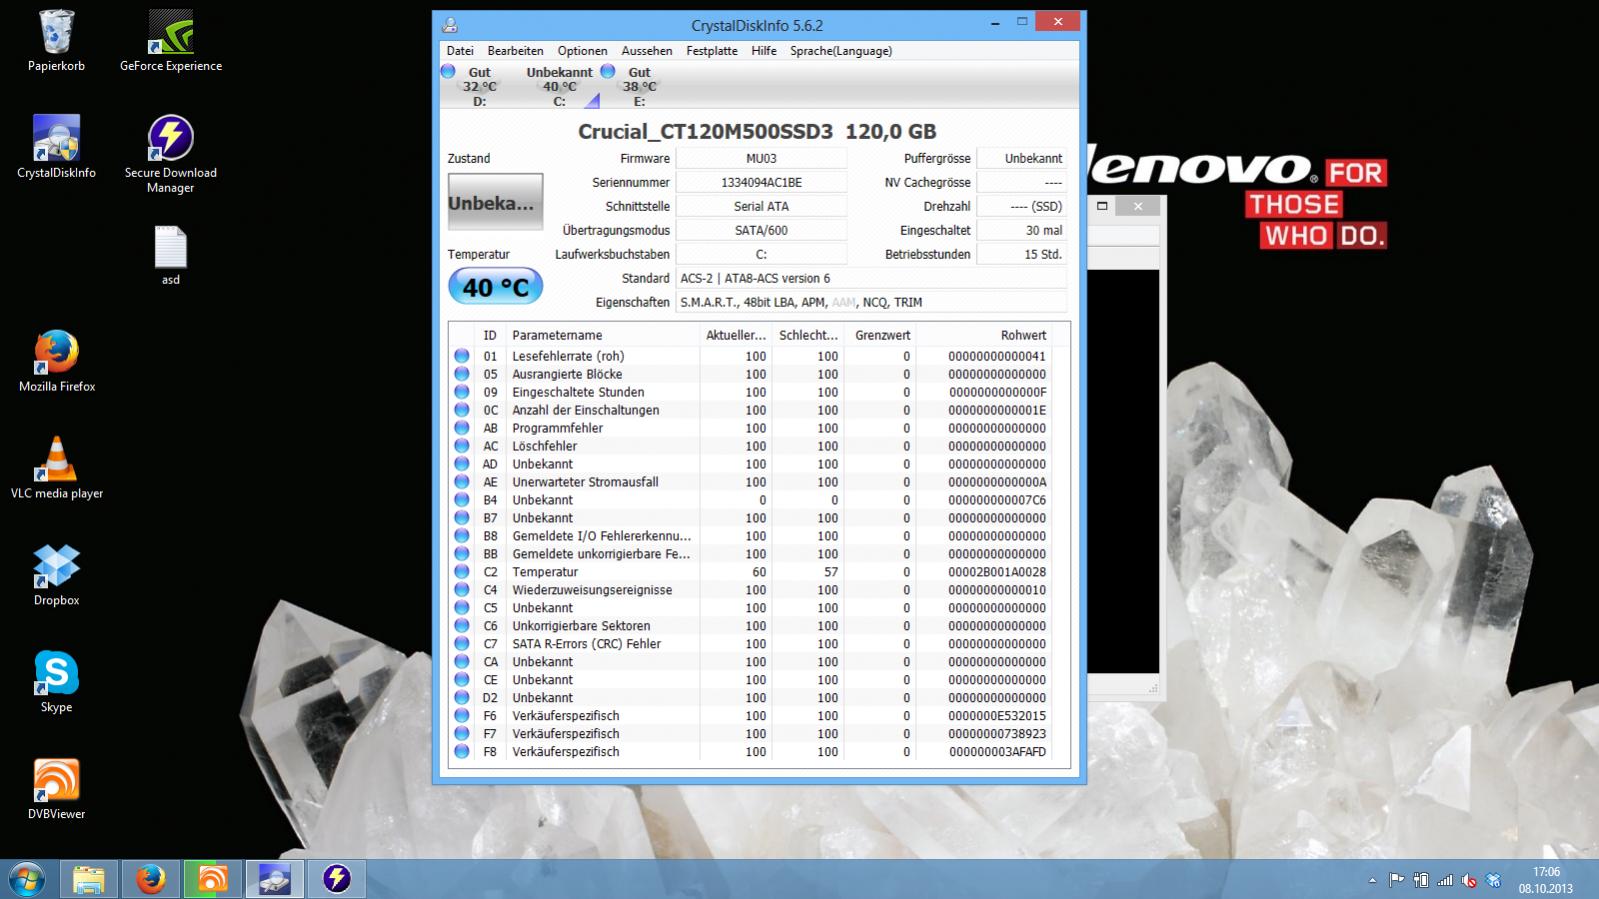
Task: Click the Firmware MU03 field
Action: click(761, 158)
